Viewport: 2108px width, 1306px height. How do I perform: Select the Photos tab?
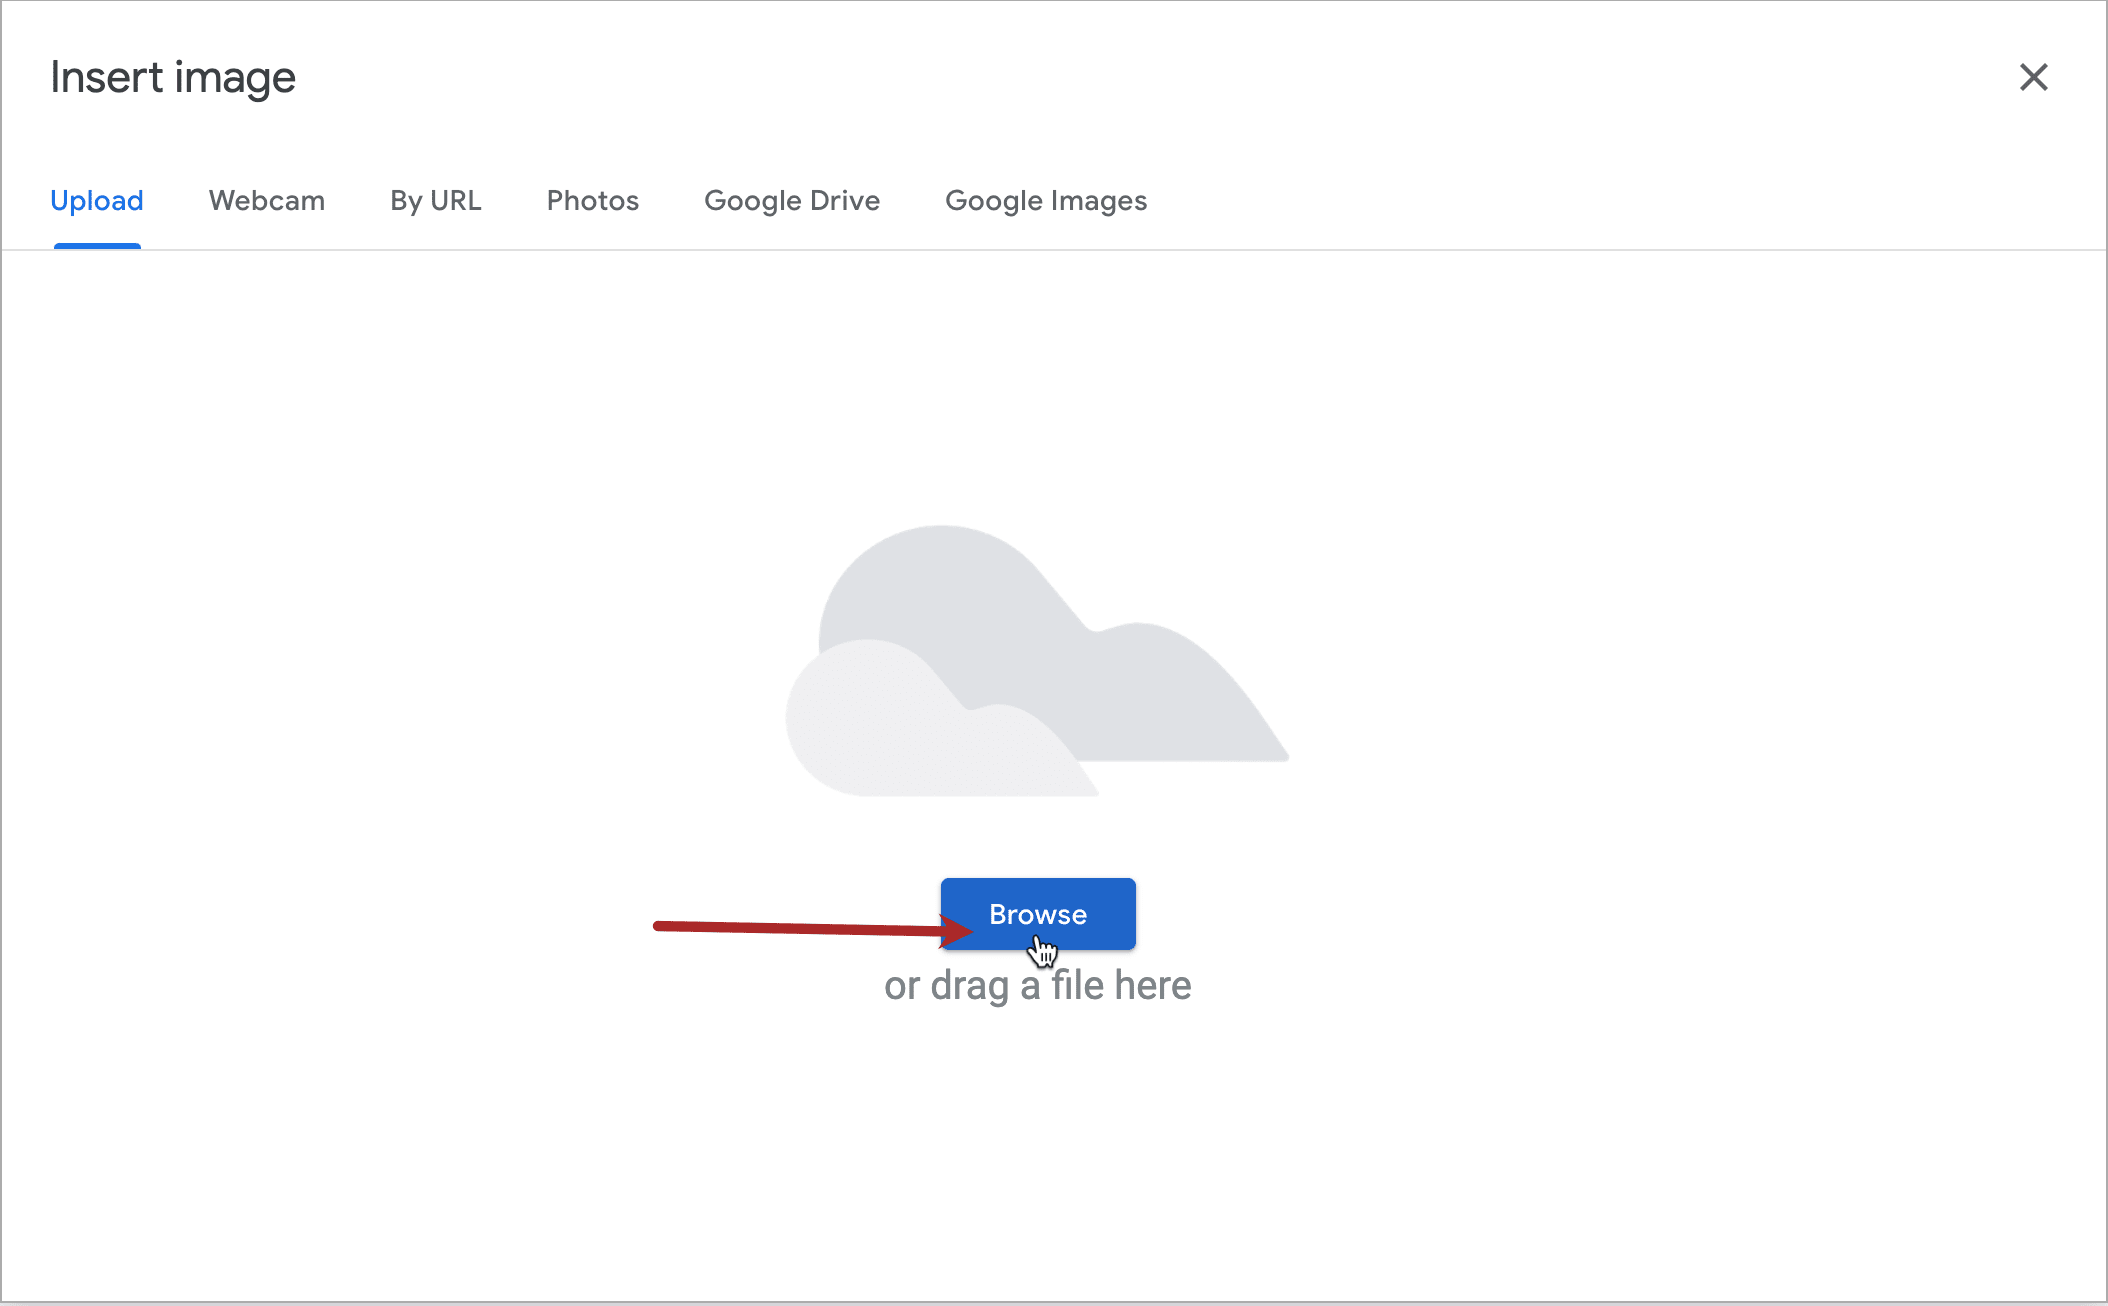click(x=592, y=200)
